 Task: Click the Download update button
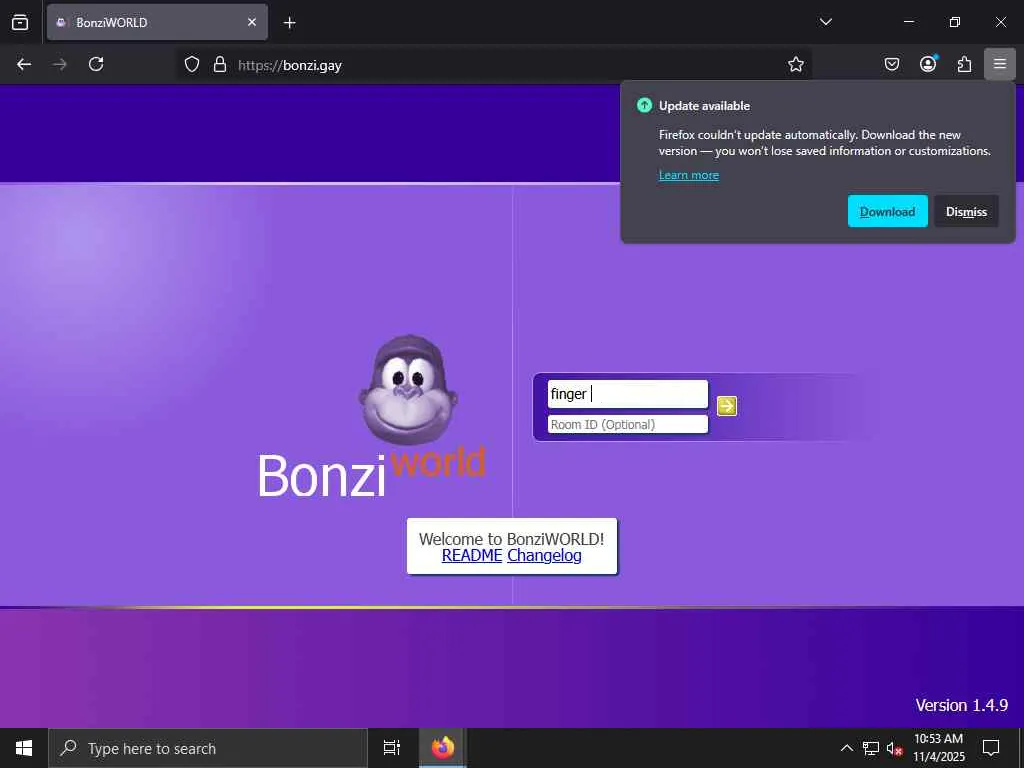click(888, 212)
